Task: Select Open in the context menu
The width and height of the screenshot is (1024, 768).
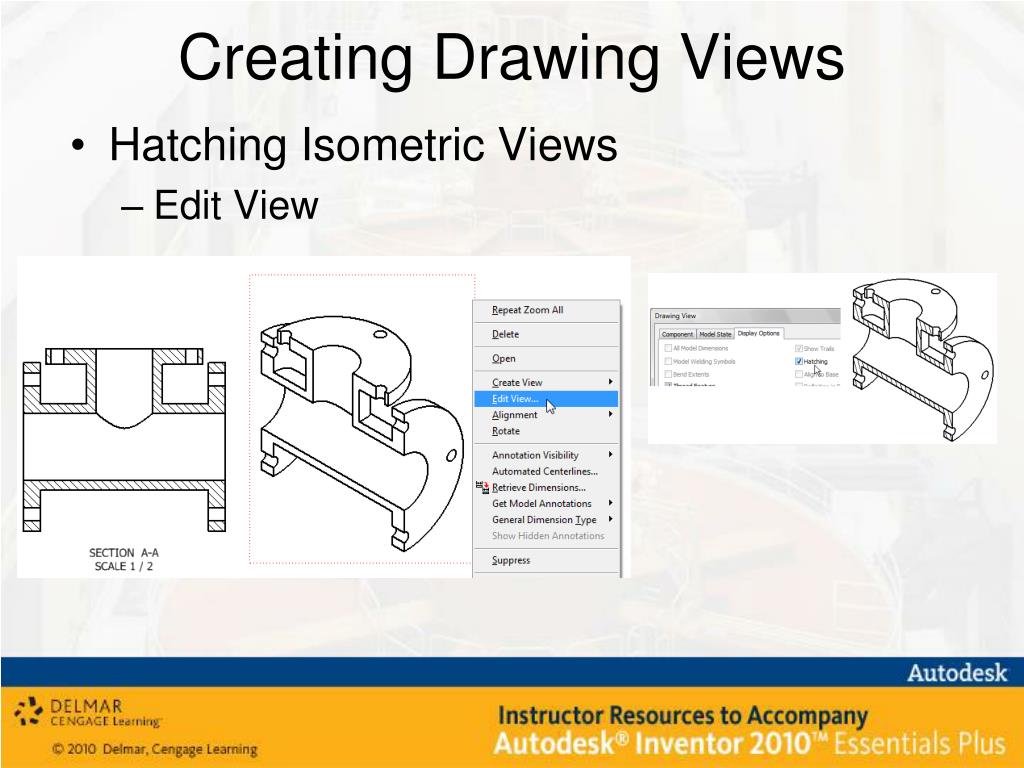Action: 547,359
